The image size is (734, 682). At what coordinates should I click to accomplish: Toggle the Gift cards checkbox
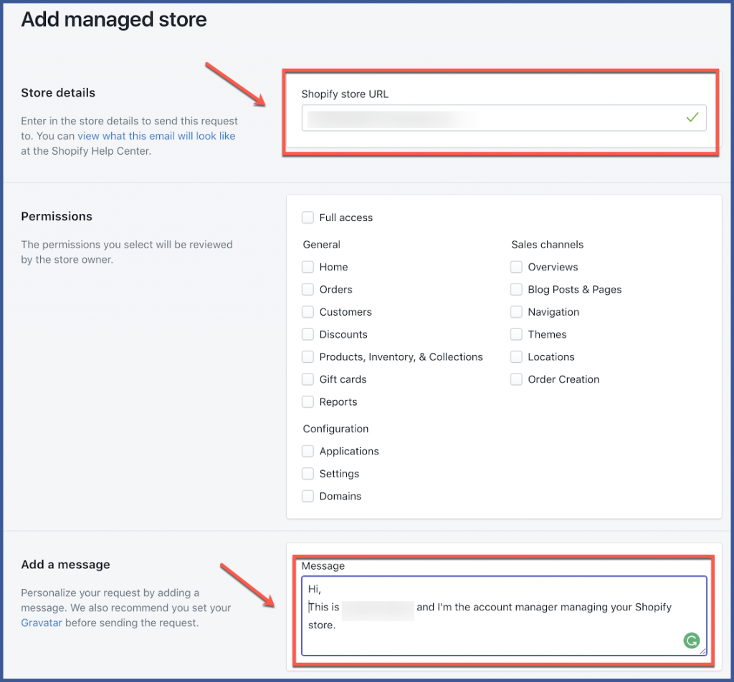point(308,379)
